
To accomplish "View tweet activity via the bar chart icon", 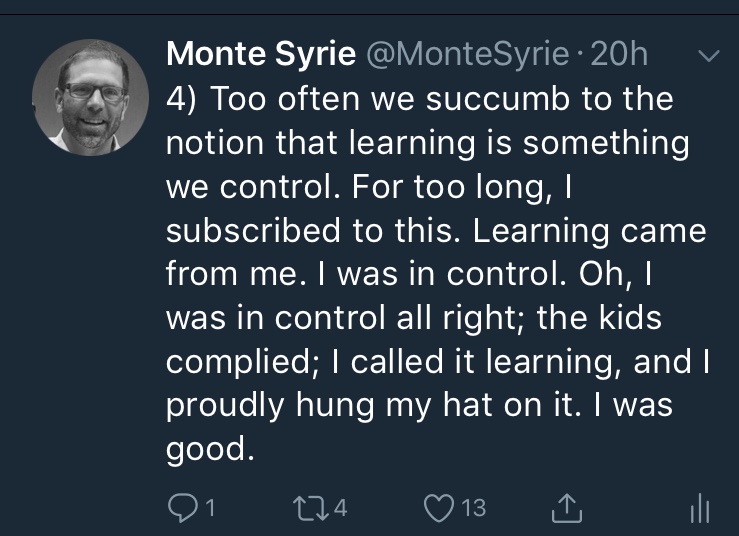I will point(699,510).
